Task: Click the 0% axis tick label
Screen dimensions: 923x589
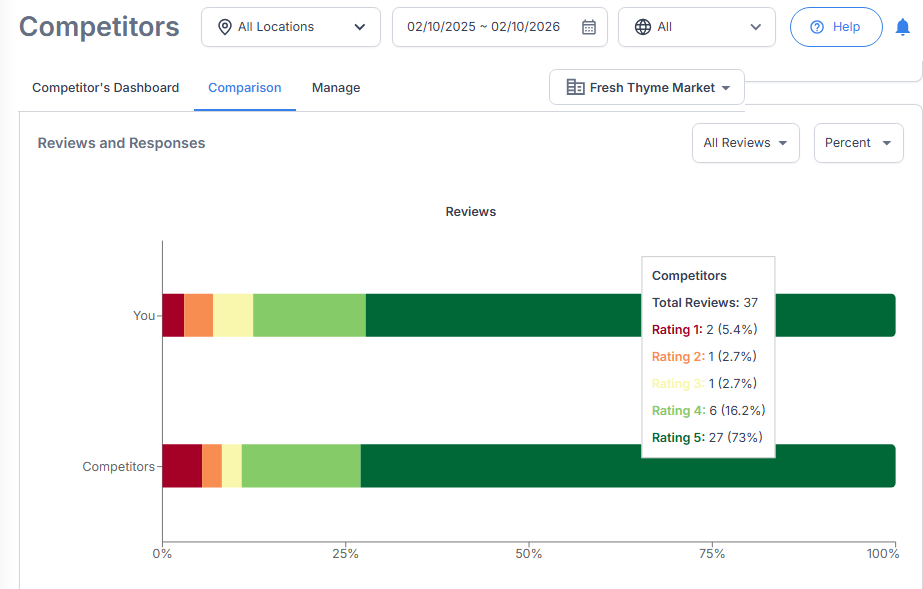Action: (162, 554)
